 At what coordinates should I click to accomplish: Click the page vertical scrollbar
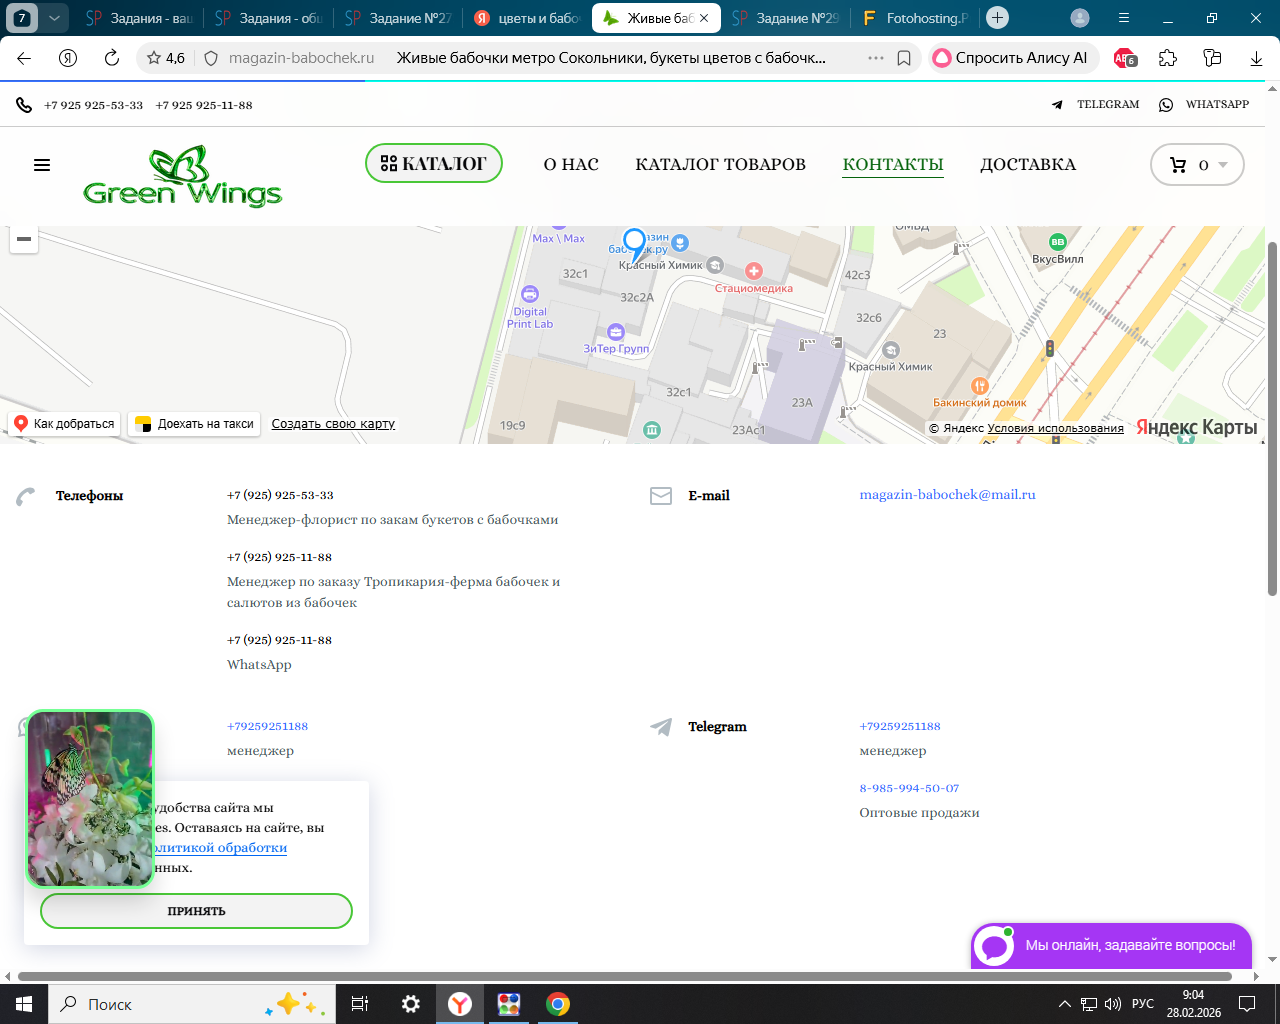[x=1272, y=418]
